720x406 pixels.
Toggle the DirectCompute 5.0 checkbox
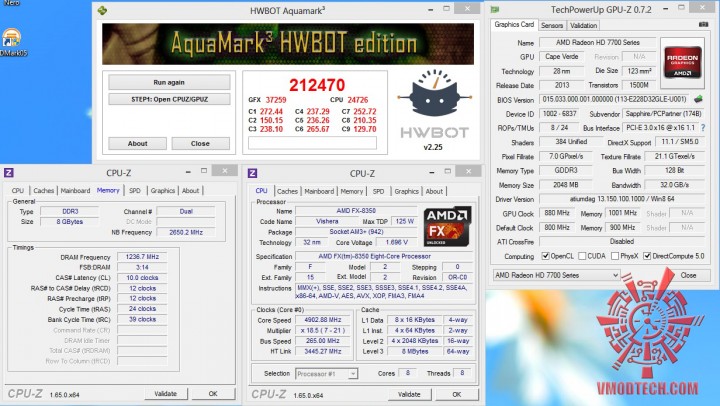647,256
